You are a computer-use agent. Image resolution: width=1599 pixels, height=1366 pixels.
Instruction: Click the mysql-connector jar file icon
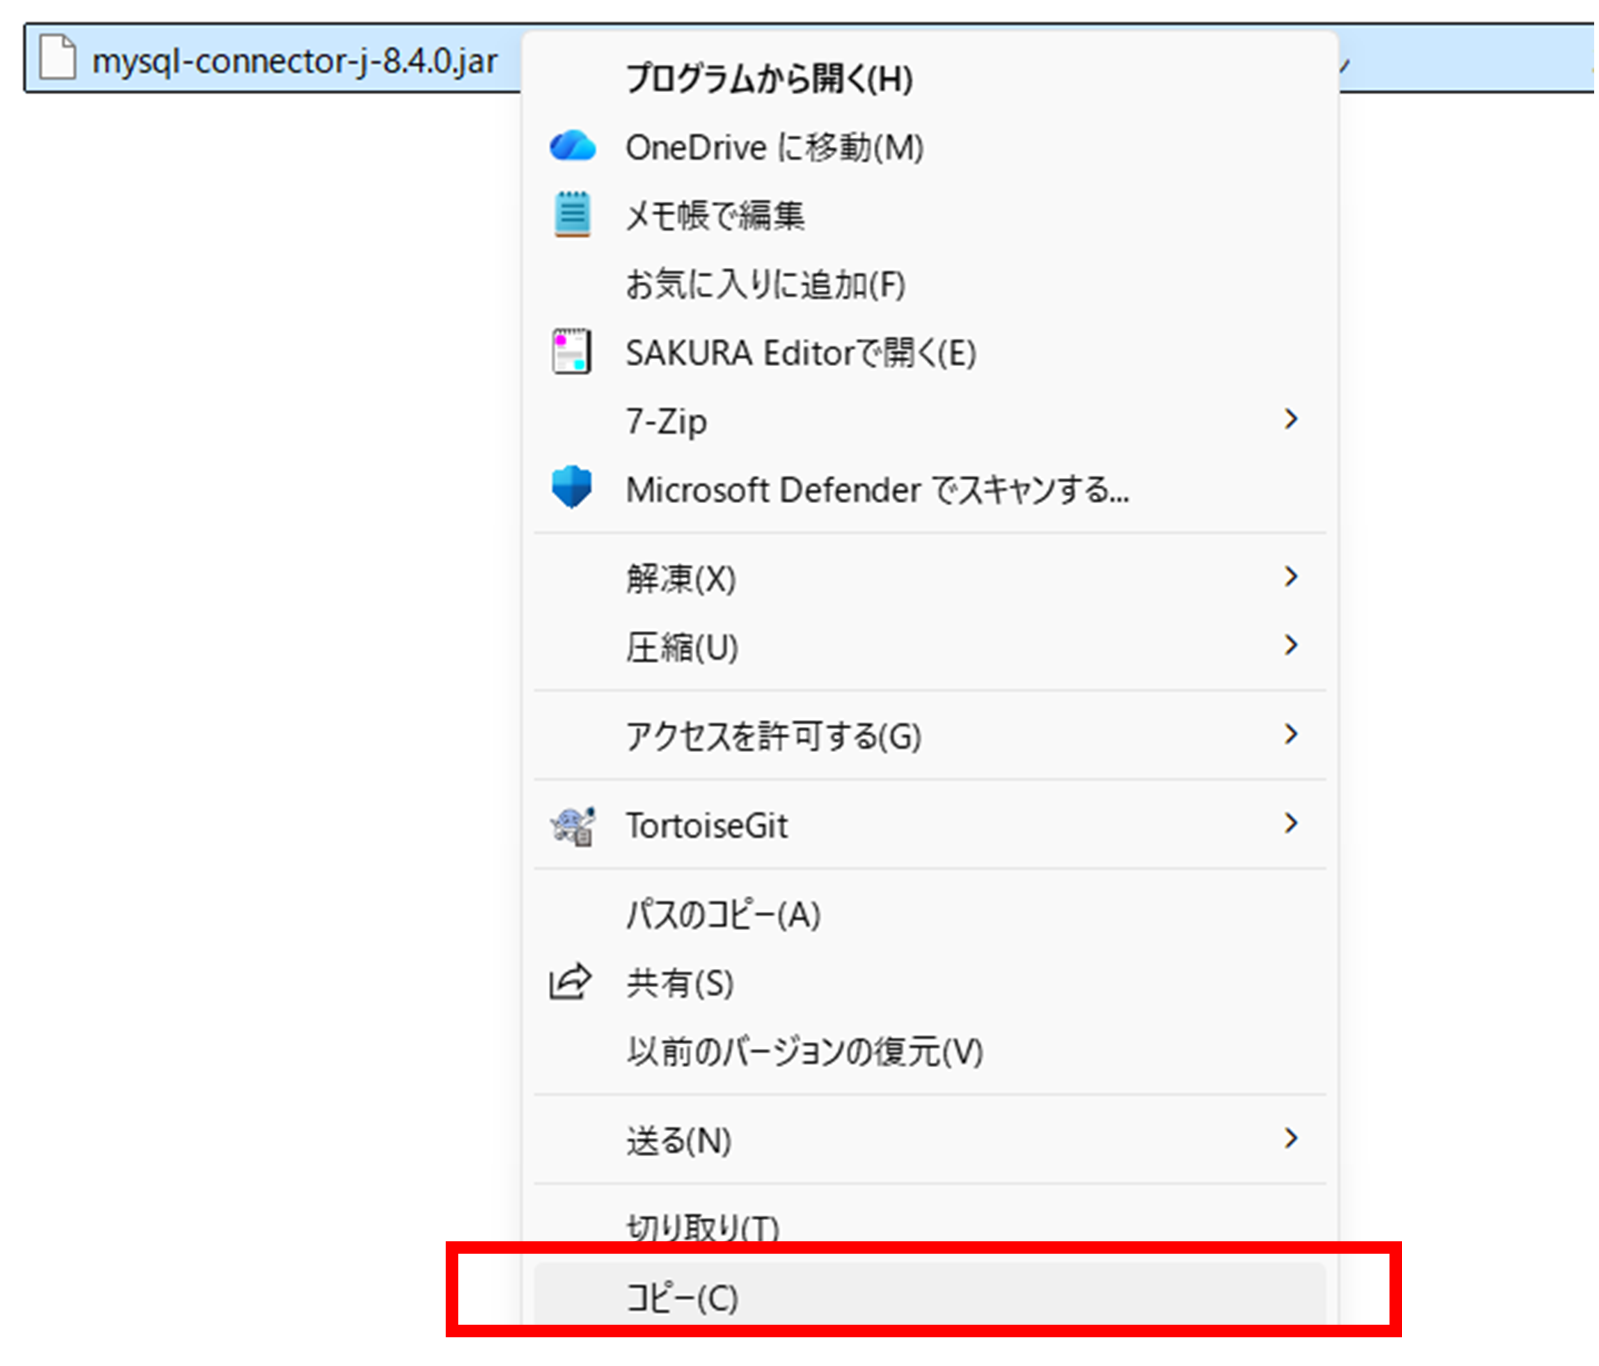pyautogui.click(x=57, y=58)
